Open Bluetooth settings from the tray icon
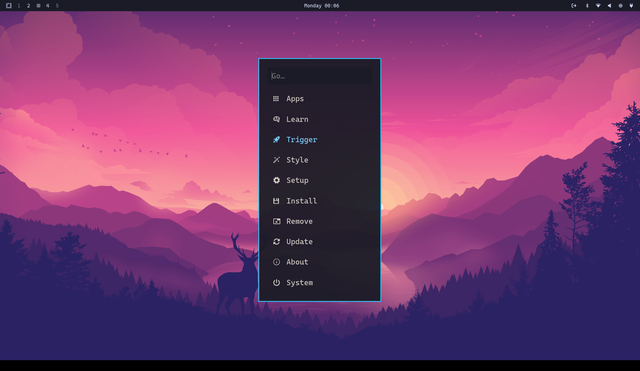The height and width of the screenshot is (371, 640). (587, 6)
